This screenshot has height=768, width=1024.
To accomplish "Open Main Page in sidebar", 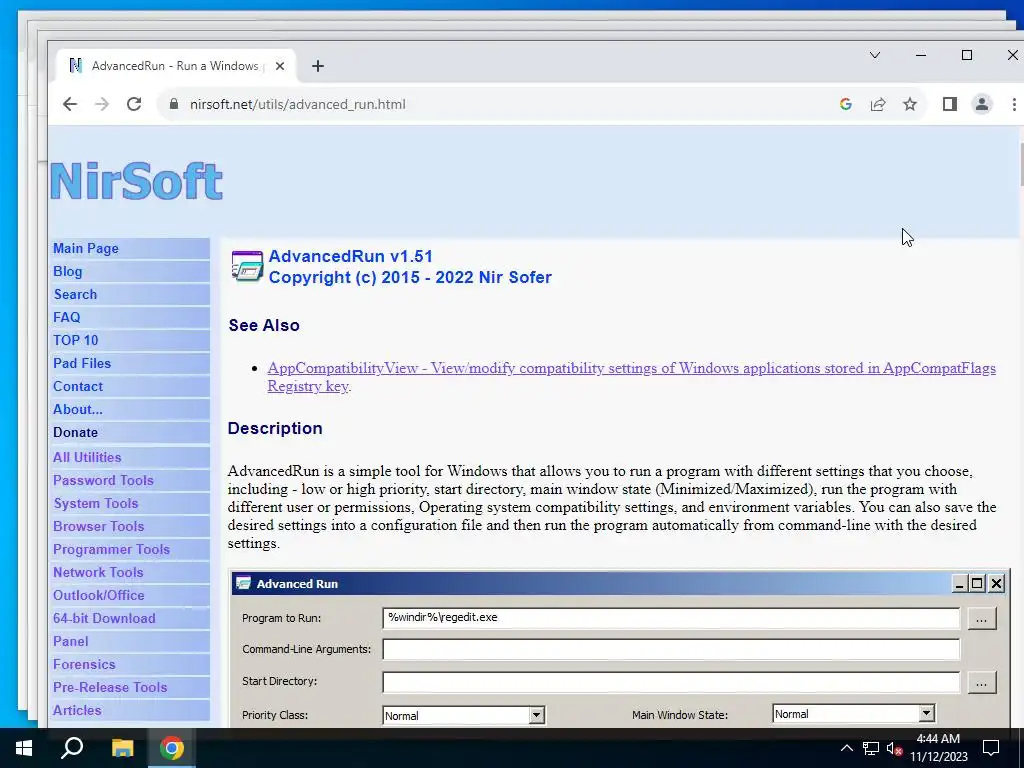I will pos(86,248).
